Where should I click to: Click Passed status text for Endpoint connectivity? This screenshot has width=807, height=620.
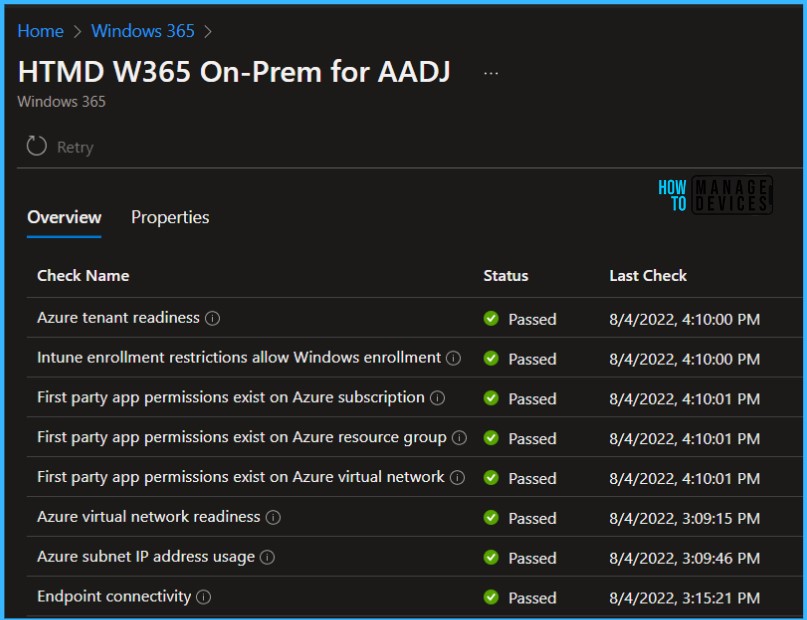point(532,598)
